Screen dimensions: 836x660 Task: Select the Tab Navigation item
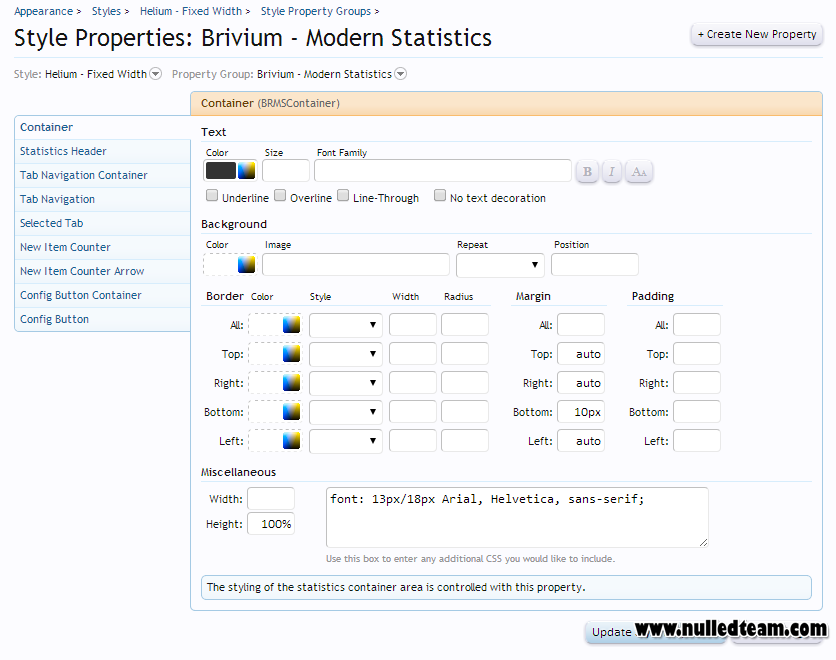[102, 199]
